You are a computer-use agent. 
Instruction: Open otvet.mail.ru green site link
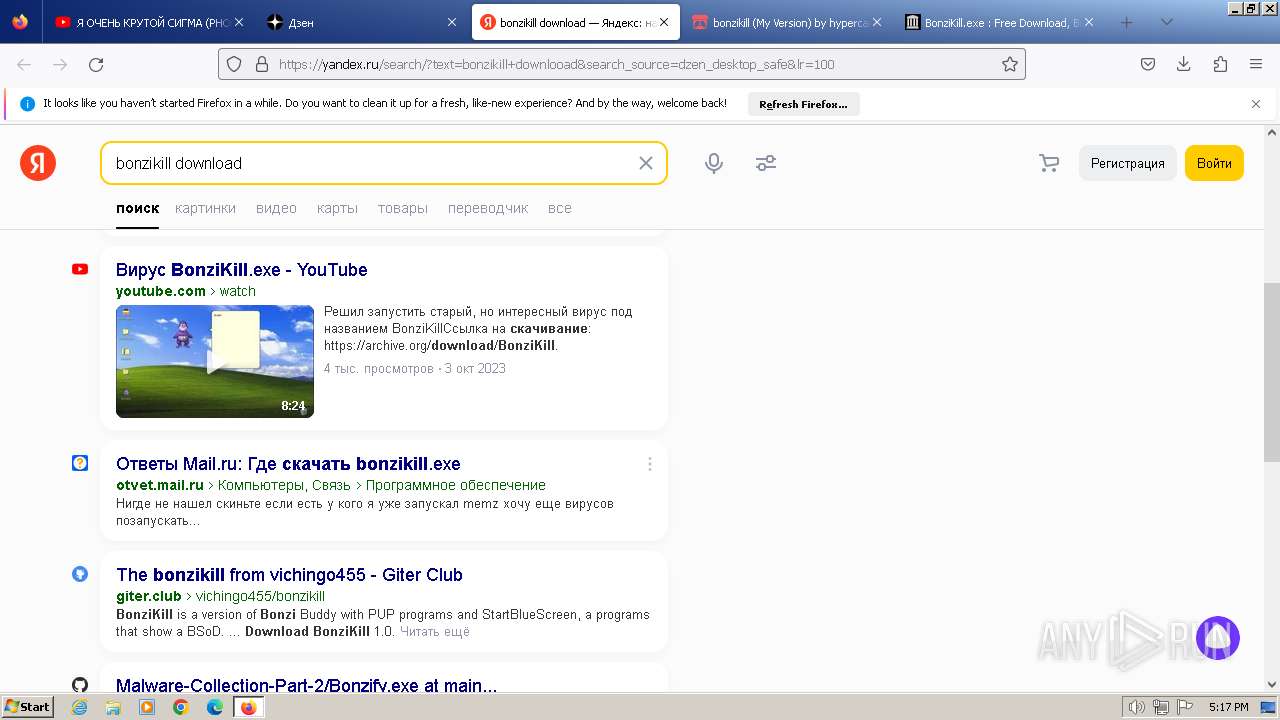[160, 485]
